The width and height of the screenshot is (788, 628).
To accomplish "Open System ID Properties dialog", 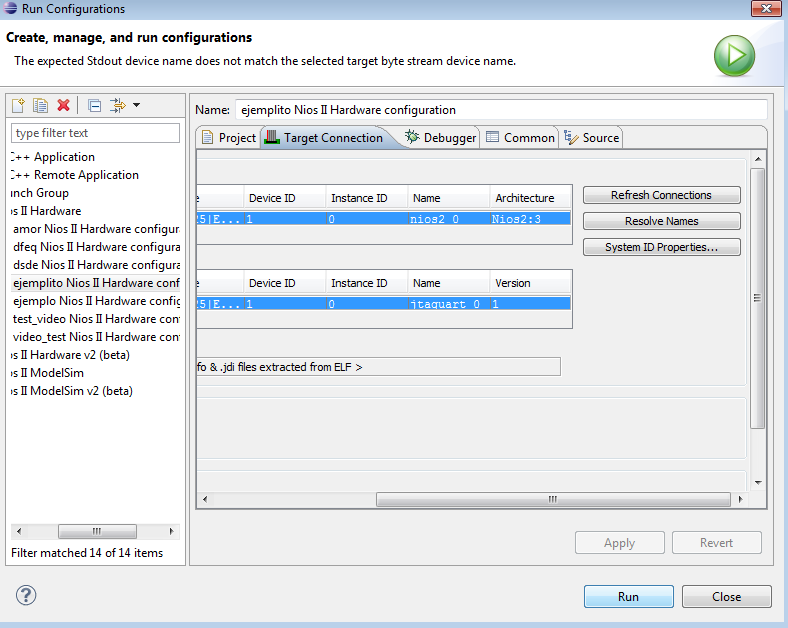I will pos(661,247).
